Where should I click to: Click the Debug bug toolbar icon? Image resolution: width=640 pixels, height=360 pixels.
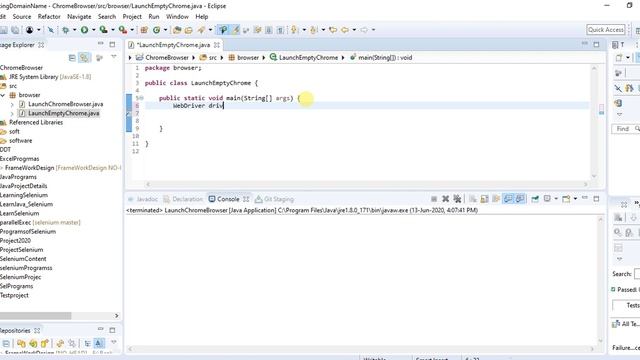65,30
